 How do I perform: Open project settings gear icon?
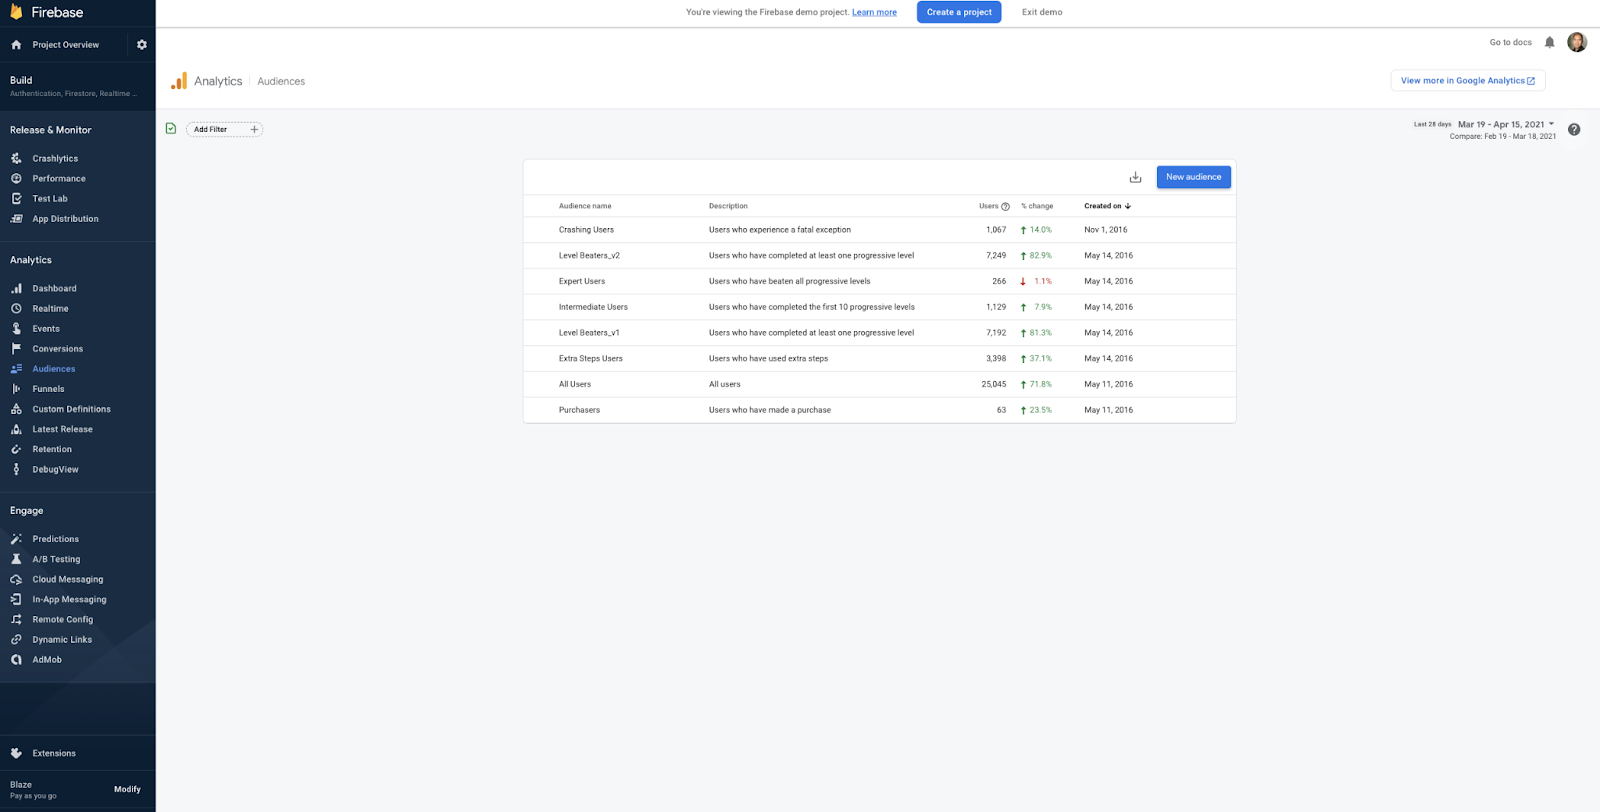click(x=142, y=45)
